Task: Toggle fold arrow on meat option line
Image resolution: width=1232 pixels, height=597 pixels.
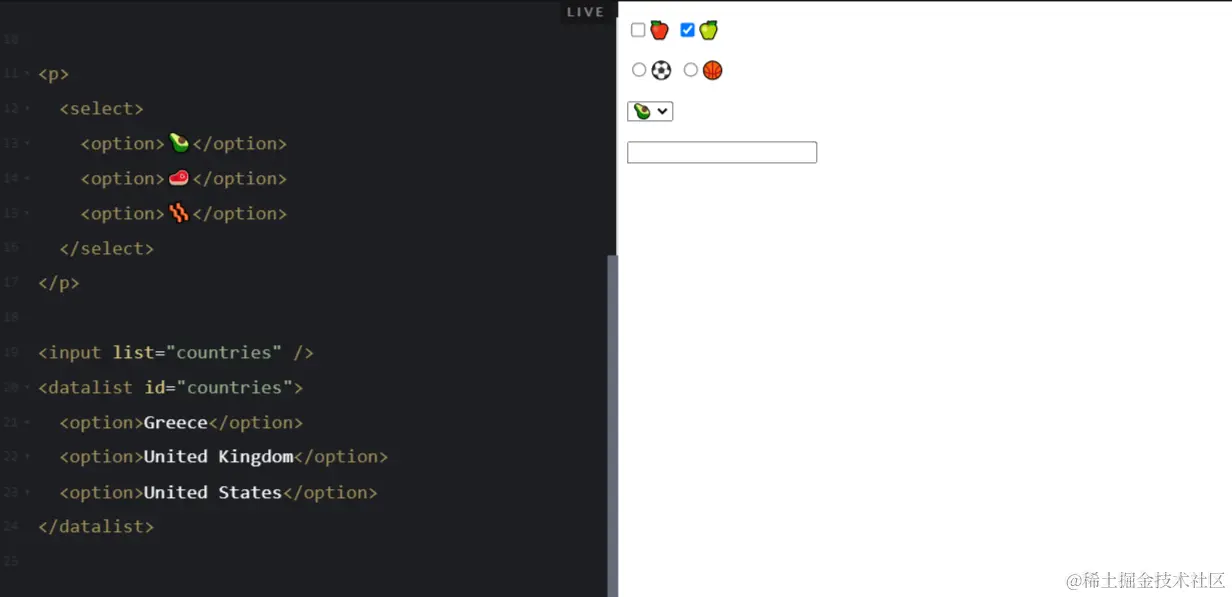Action: (27, 179)
